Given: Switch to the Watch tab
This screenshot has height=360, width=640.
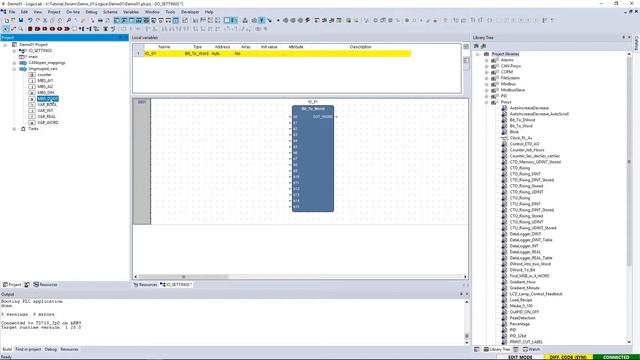Looking at the screenshot, I should [x=531, y=349].
